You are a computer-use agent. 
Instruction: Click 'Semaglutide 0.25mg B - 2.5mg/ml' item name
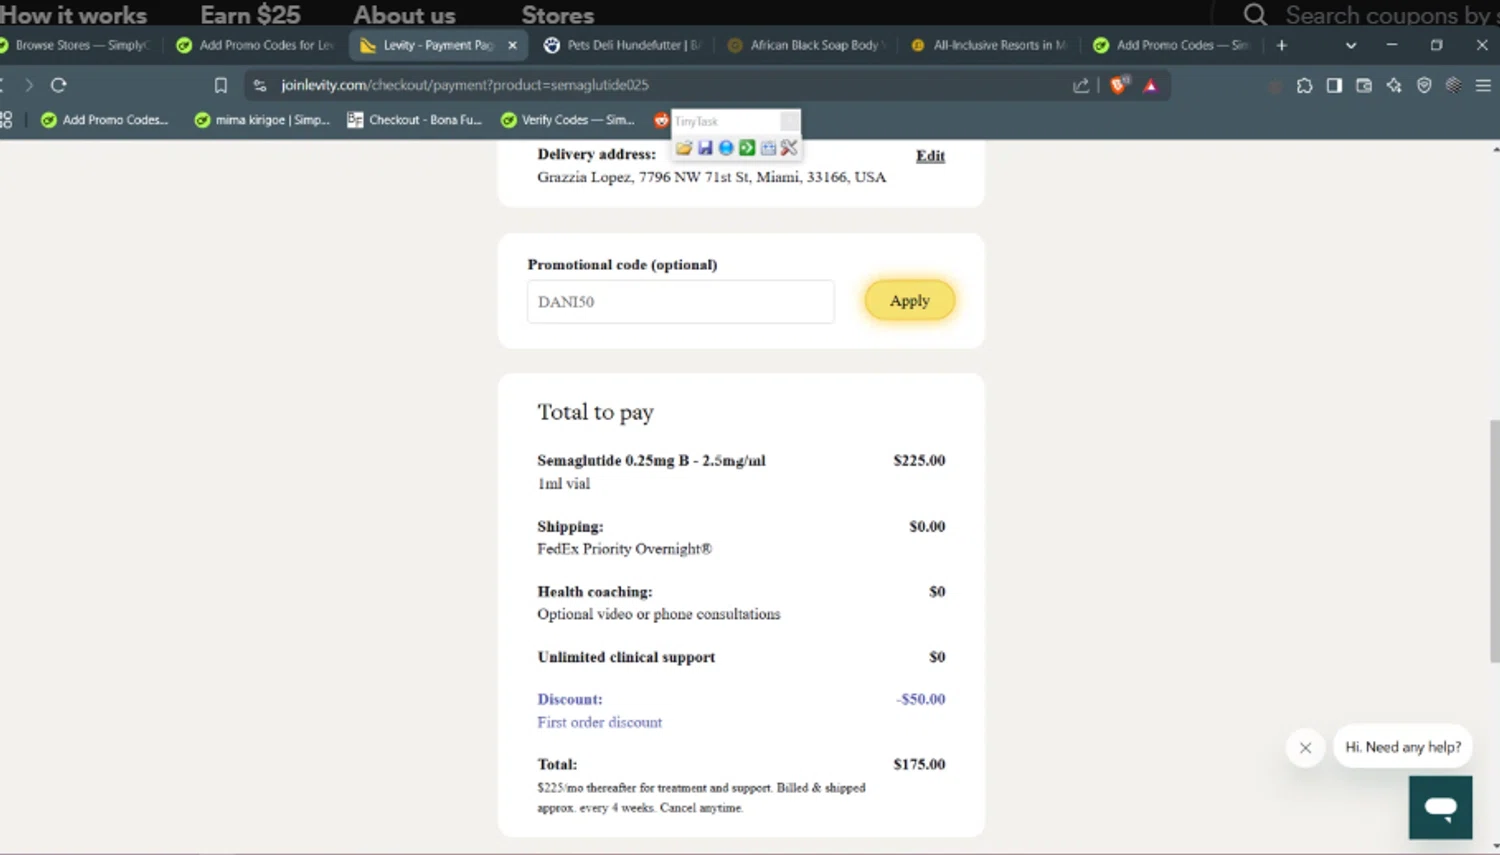coord(651,461)
